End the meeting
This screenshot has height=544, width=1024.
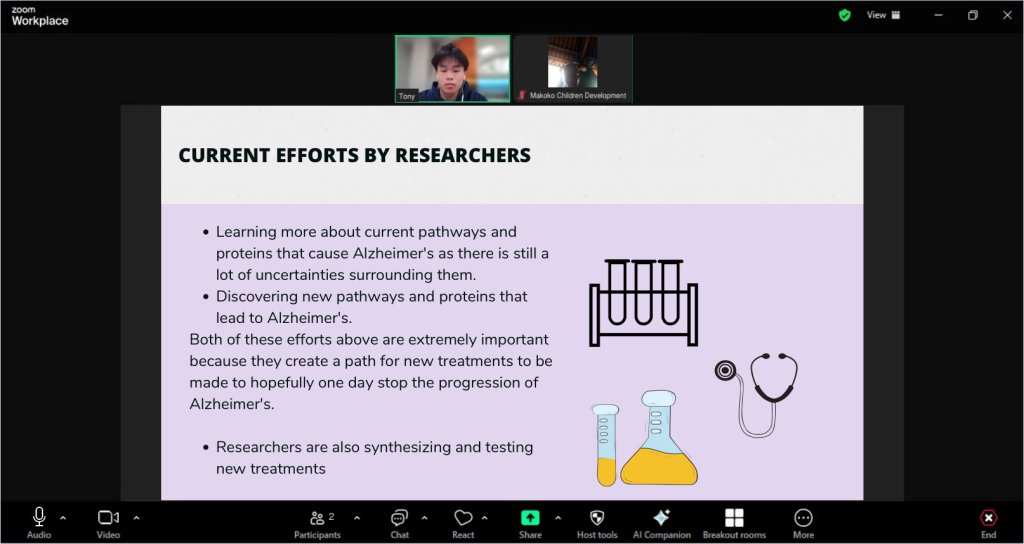[x=989, y=524]
